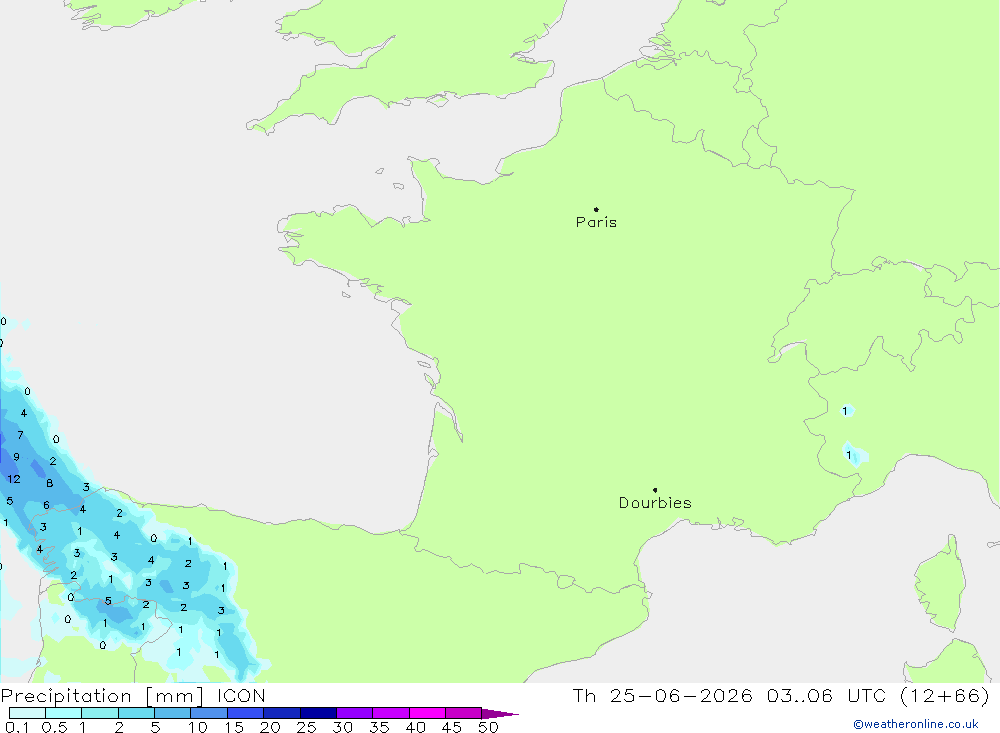Click the Dourbies city label
Viewport: 1000px width, 733px height.
[655, 503]
